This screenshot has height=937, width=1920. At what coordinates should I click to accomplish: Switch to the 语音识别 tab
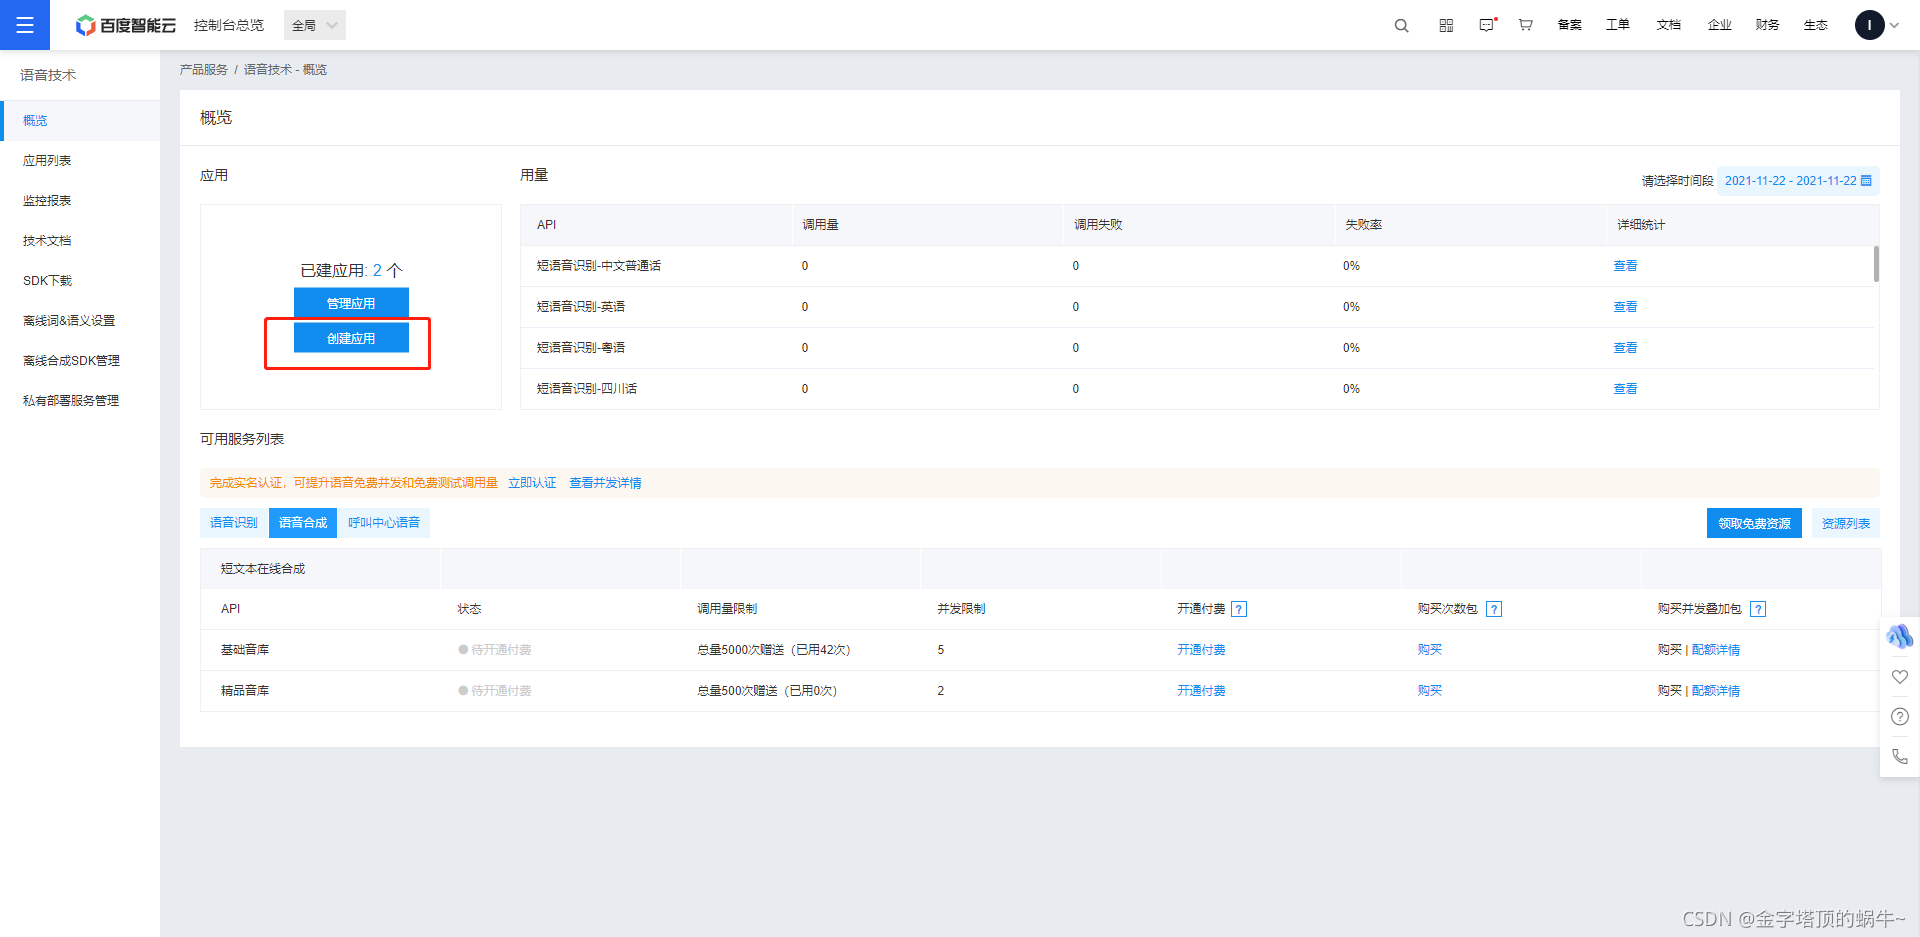pyautogui.click(x=234, y=523)
